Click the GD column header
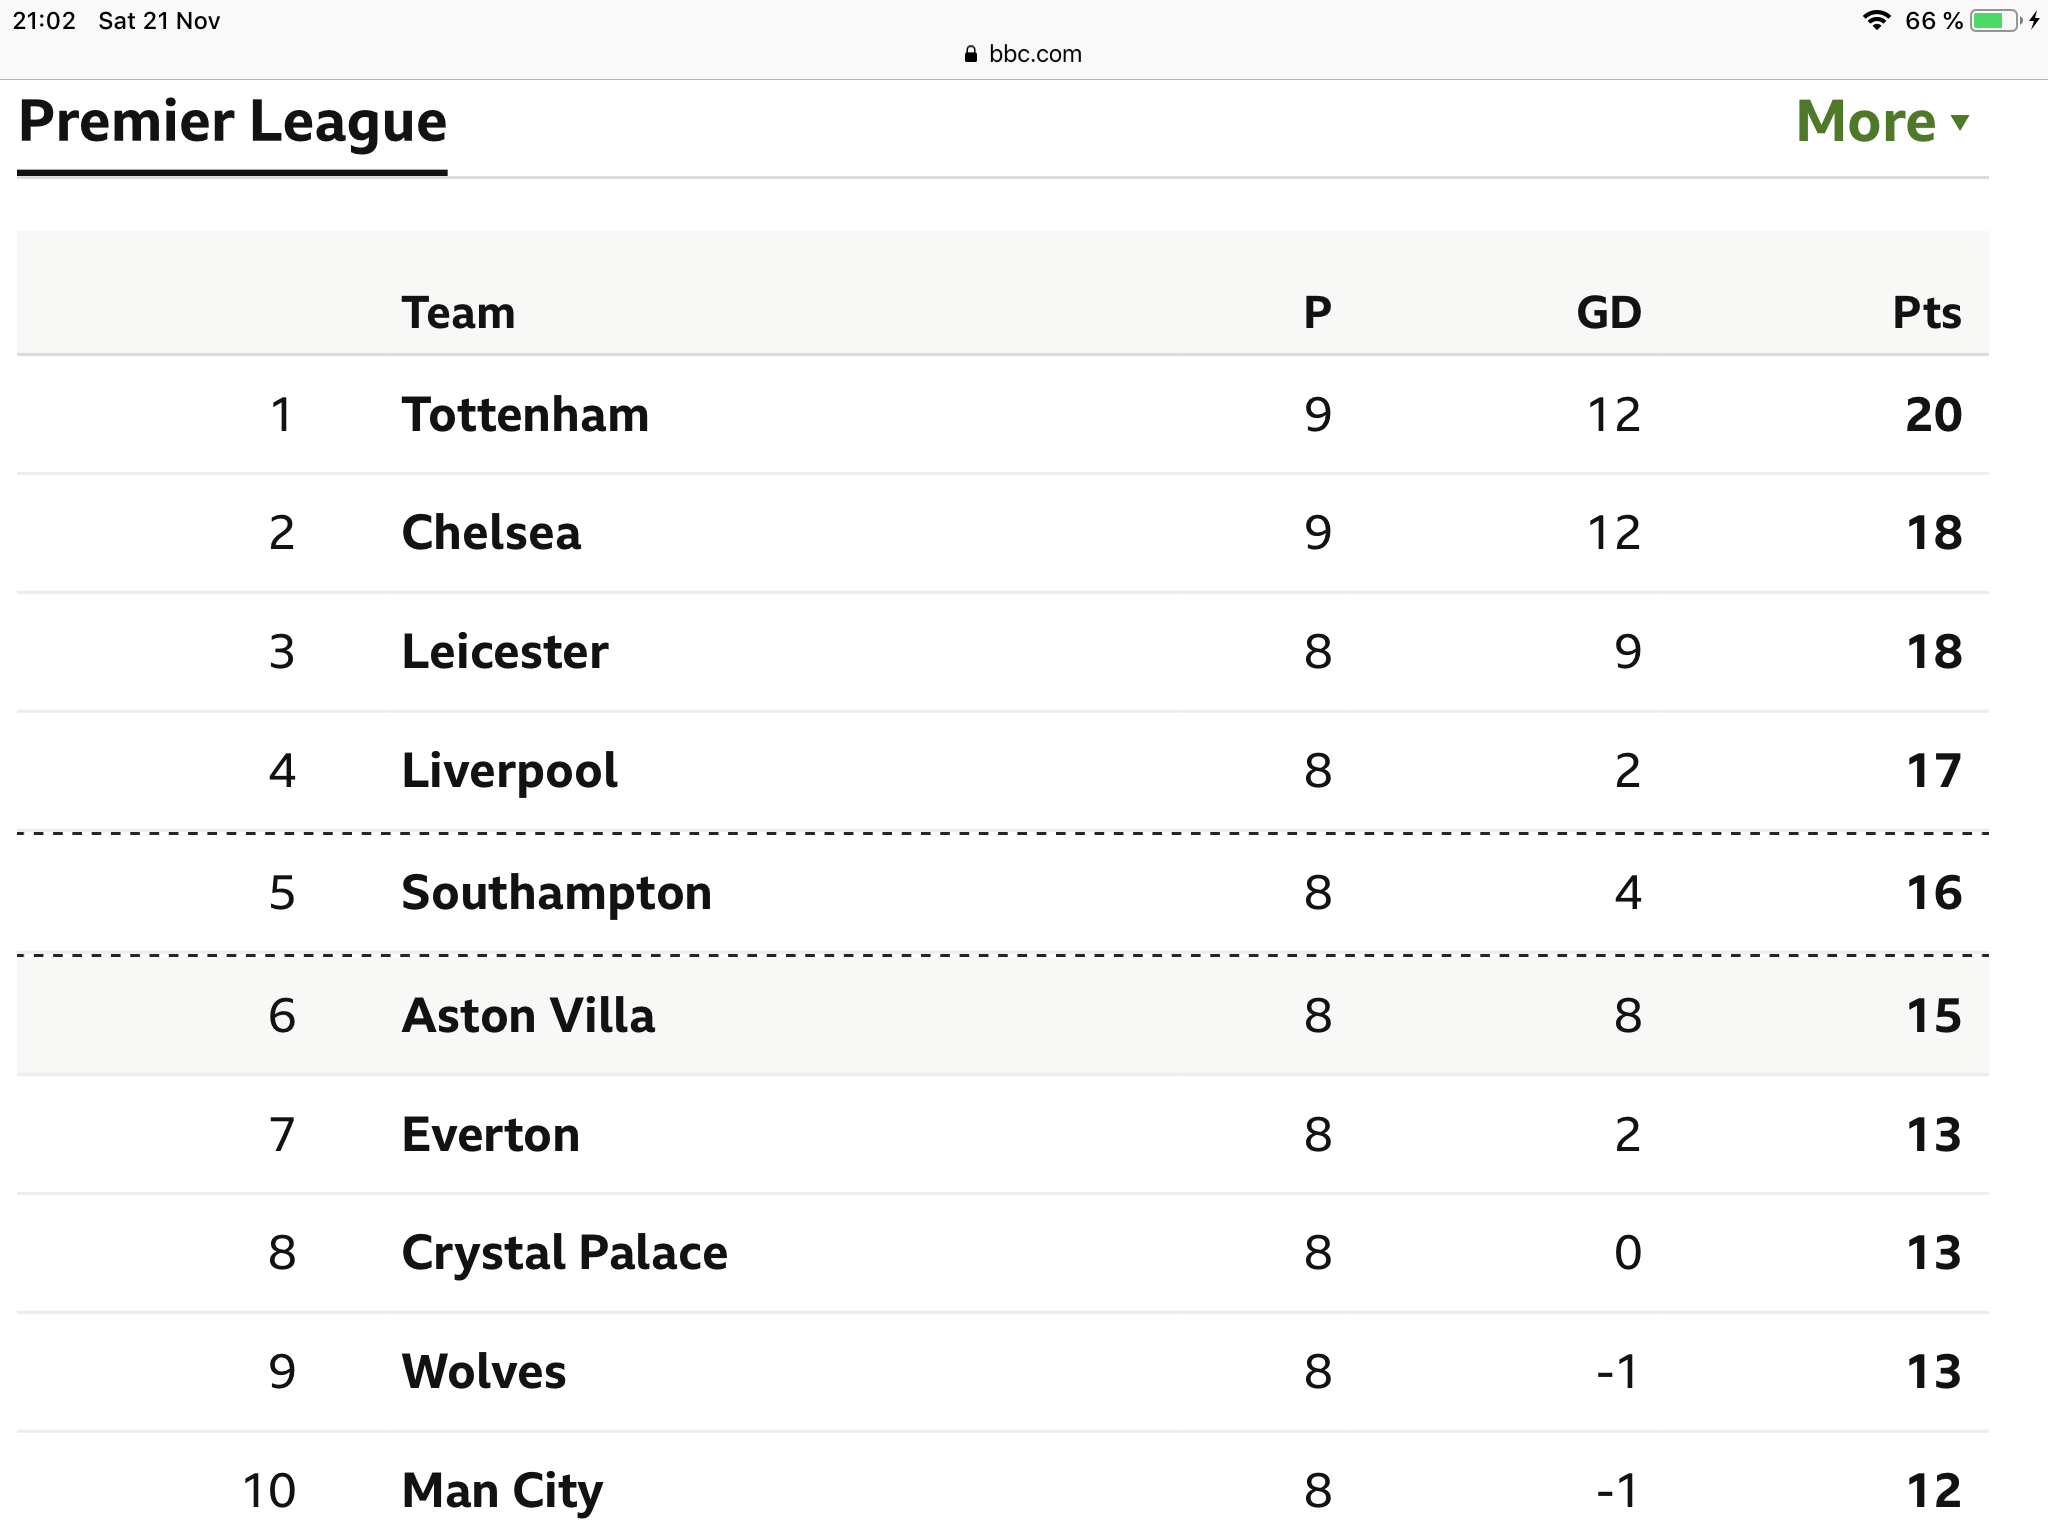This screenshot has width=2048, height=1536. coord(1608,313)
